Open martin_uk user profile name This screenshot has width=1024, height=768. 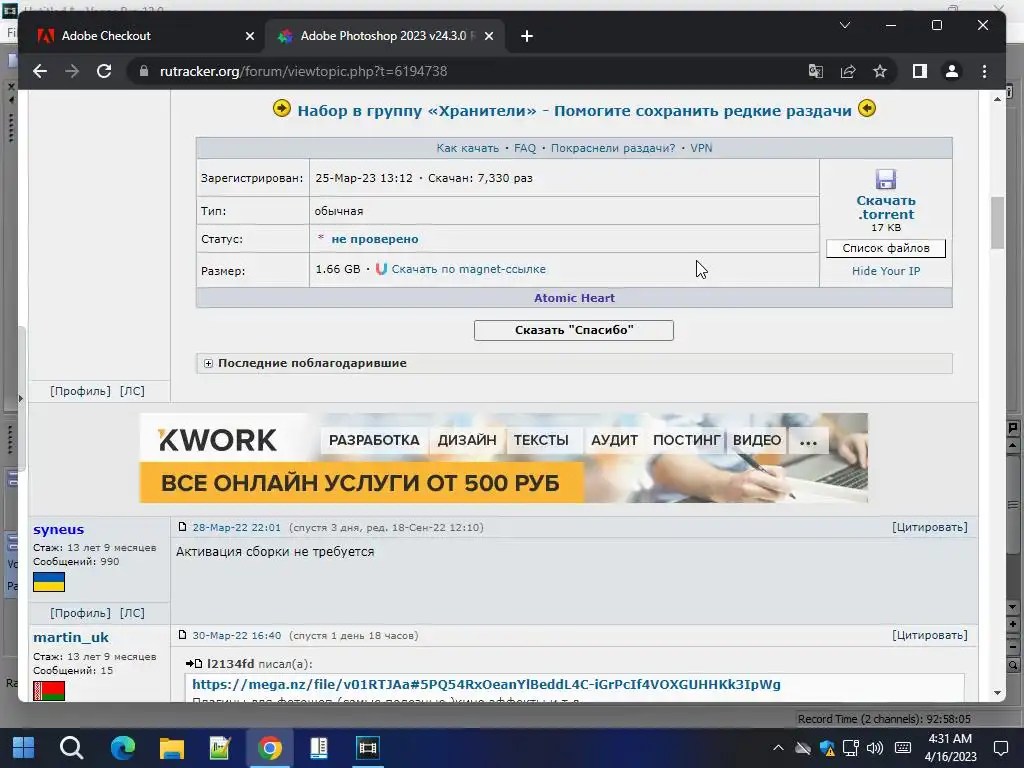click(x=71, y=637)
